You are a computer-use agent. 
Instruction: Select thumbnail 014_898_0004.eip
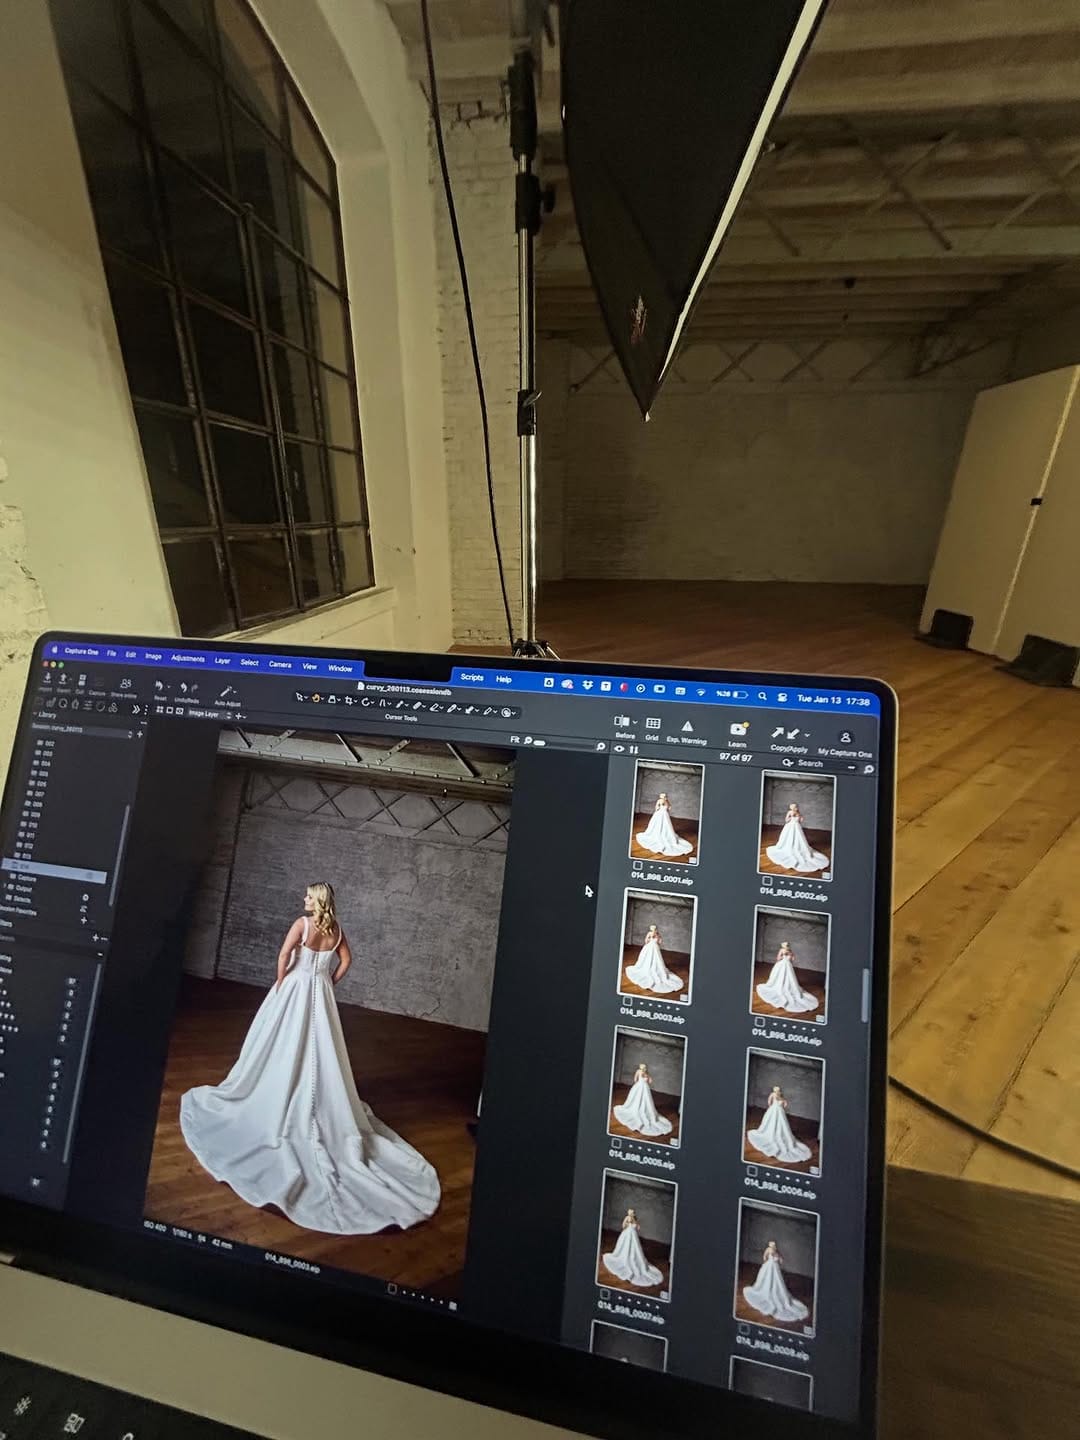point(790,964)
